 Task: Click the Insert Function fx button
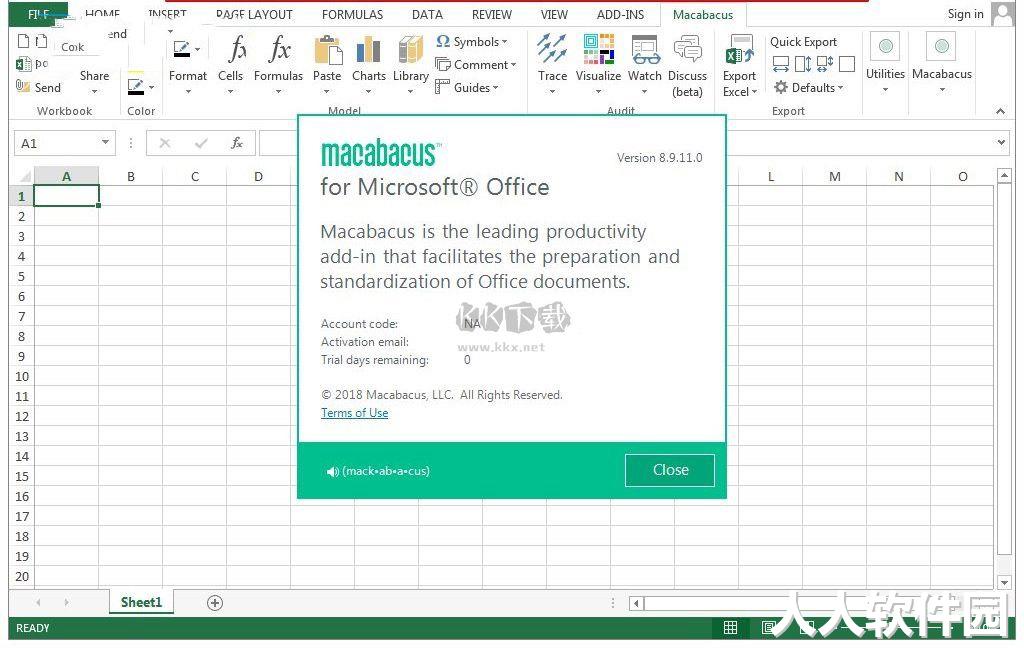236,143
